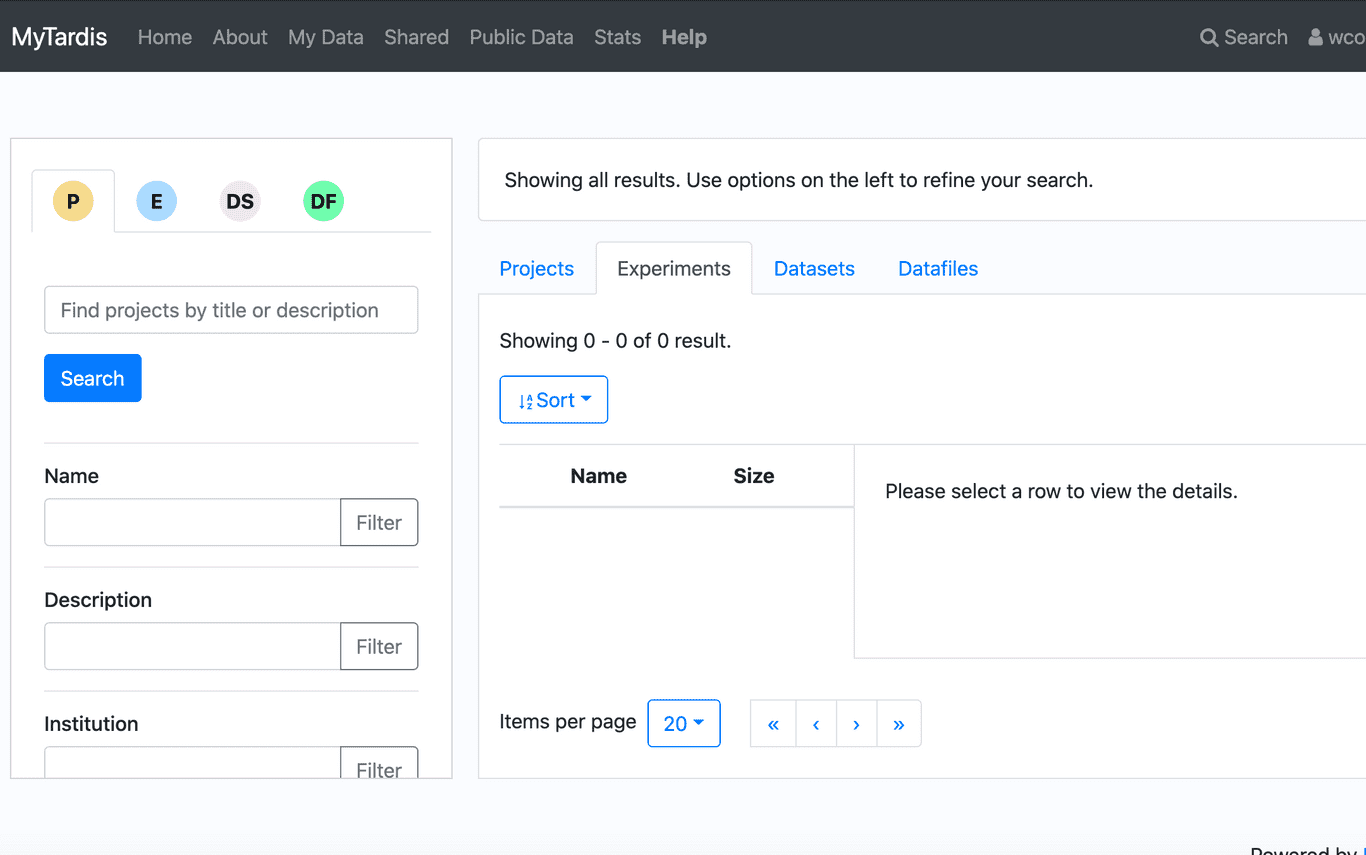The height and width of the screenshot is (855, 1366).
Task: Switch to the Projects results tab
Action: pyautogui.click(x=537, y=268)
